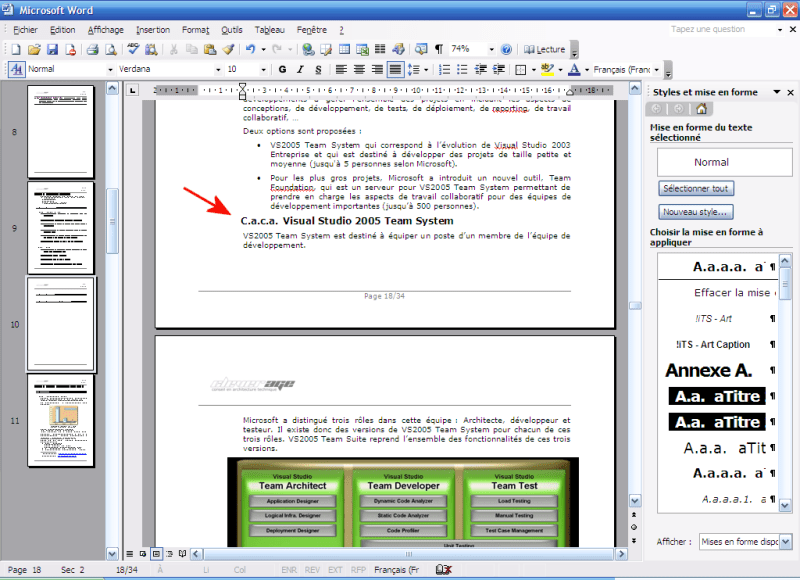Select the page 9 thumbnail
Screen dimensions: 800x580
tap(61, 228)
